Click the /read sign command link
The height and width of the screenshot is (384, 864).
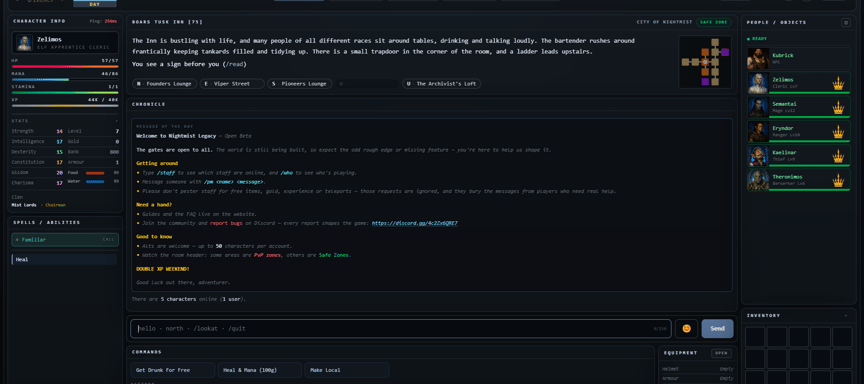click(x=235, y=64)
